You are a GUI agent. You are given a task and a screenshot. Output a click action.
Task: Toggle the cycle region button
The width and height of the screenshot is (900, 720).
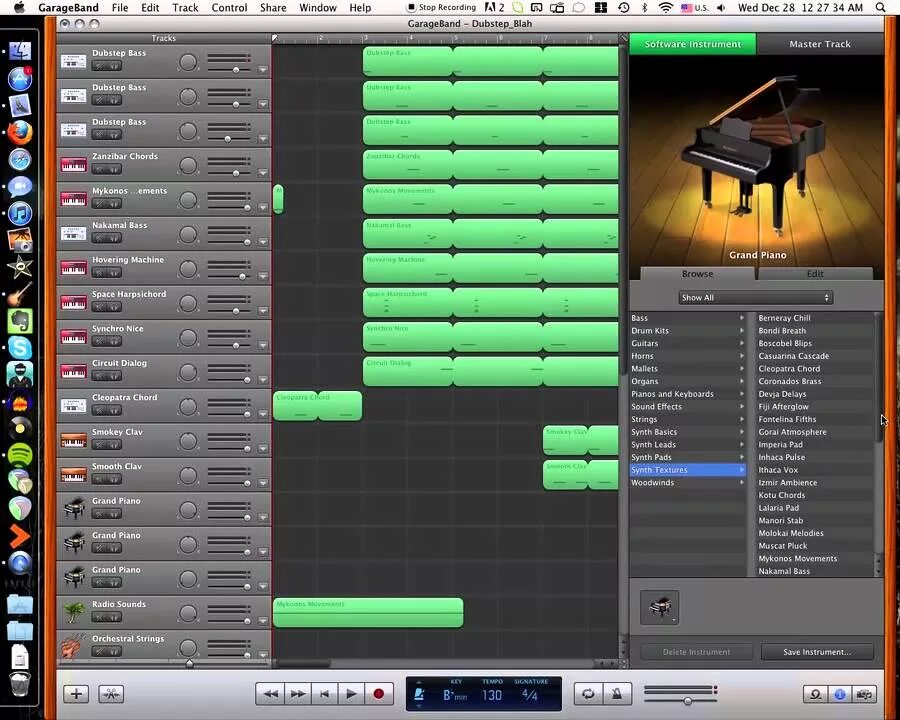pyautogui.click(x=588, y=694)
